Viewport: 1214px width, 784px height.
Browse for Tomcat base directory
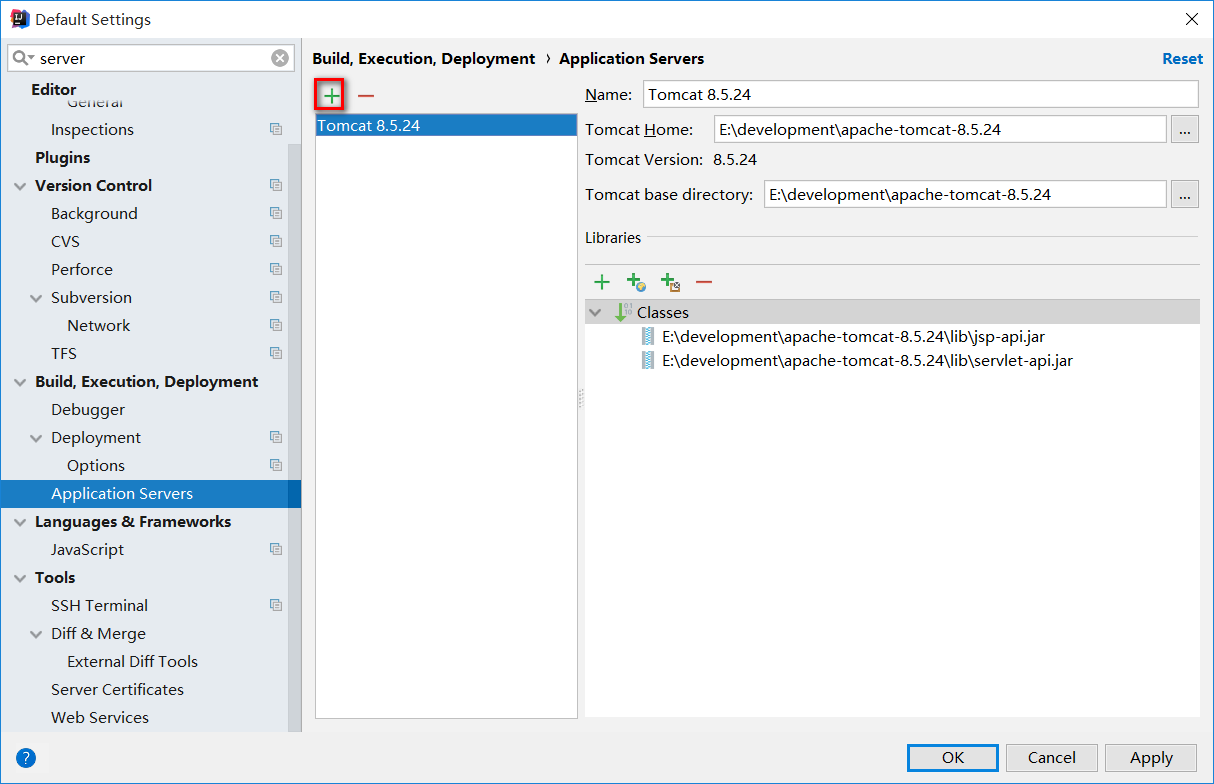pos(1184,194)
